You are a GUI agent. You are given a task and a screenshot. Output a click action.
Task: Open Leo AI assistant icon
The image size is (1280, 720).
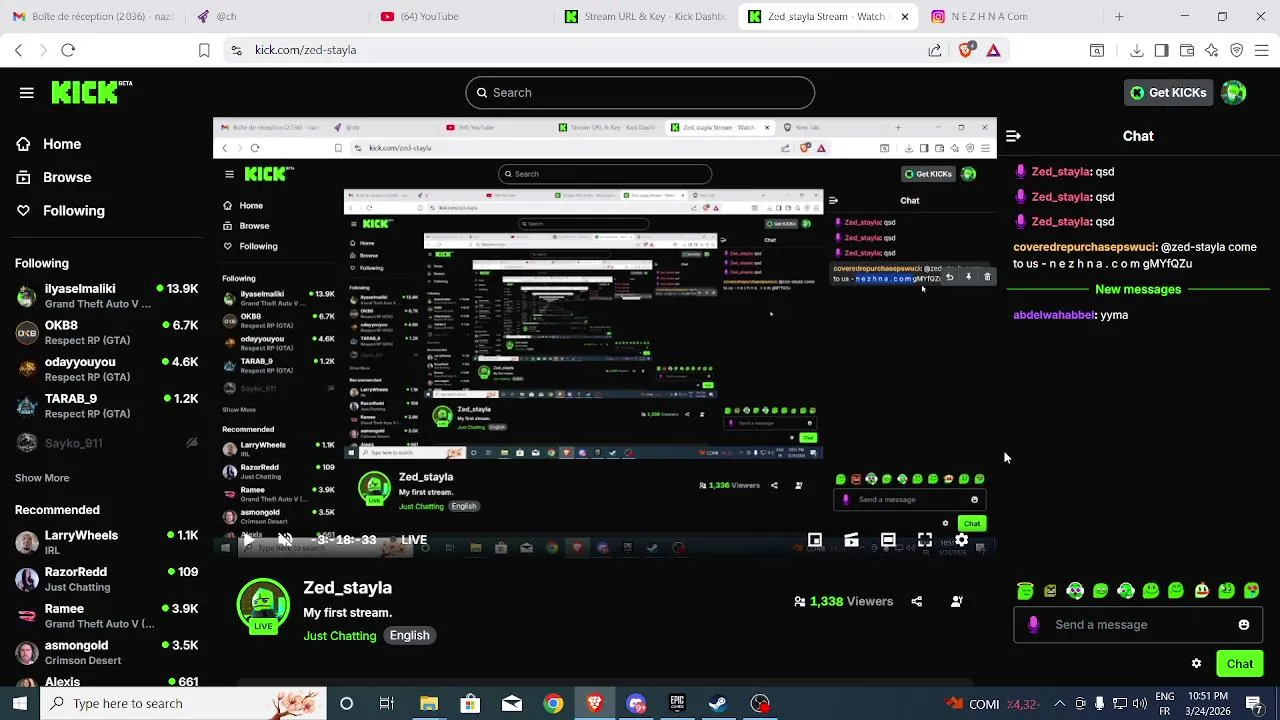[1212, 50]
